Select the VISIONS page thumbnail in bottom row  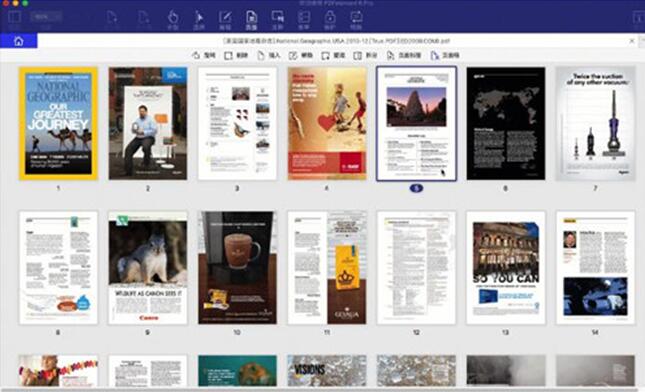[327, 371]
